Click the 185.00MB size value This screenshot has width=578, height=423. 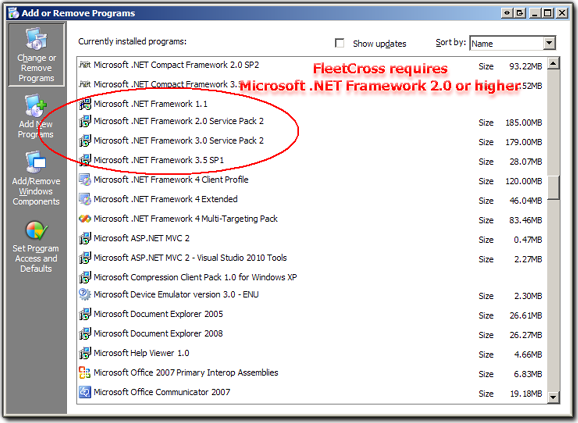[x=523, y=123]
